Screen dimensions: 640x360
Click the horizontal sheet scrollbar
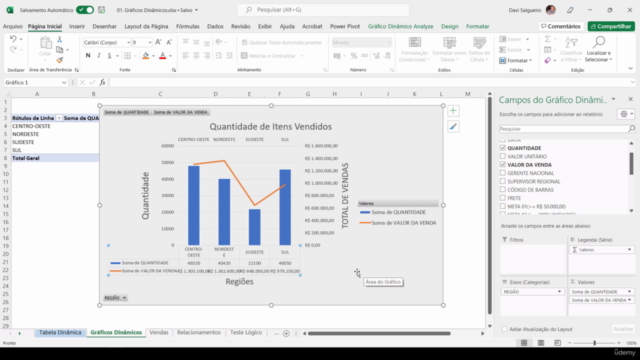379,333
